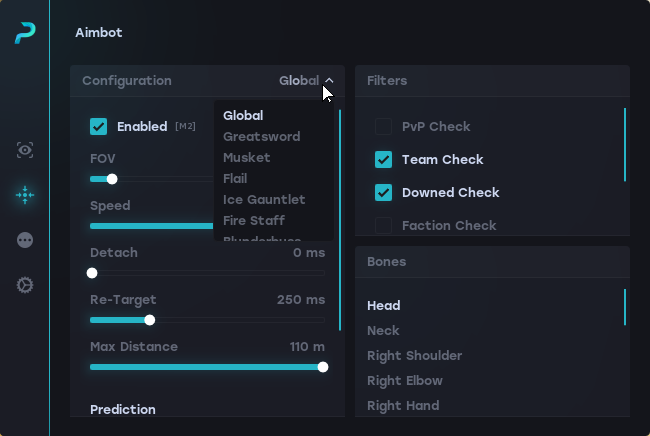This screenshot has height=436, width=650.
Task: Click the Max Distance slider handle
Action: tap(323, 367)
